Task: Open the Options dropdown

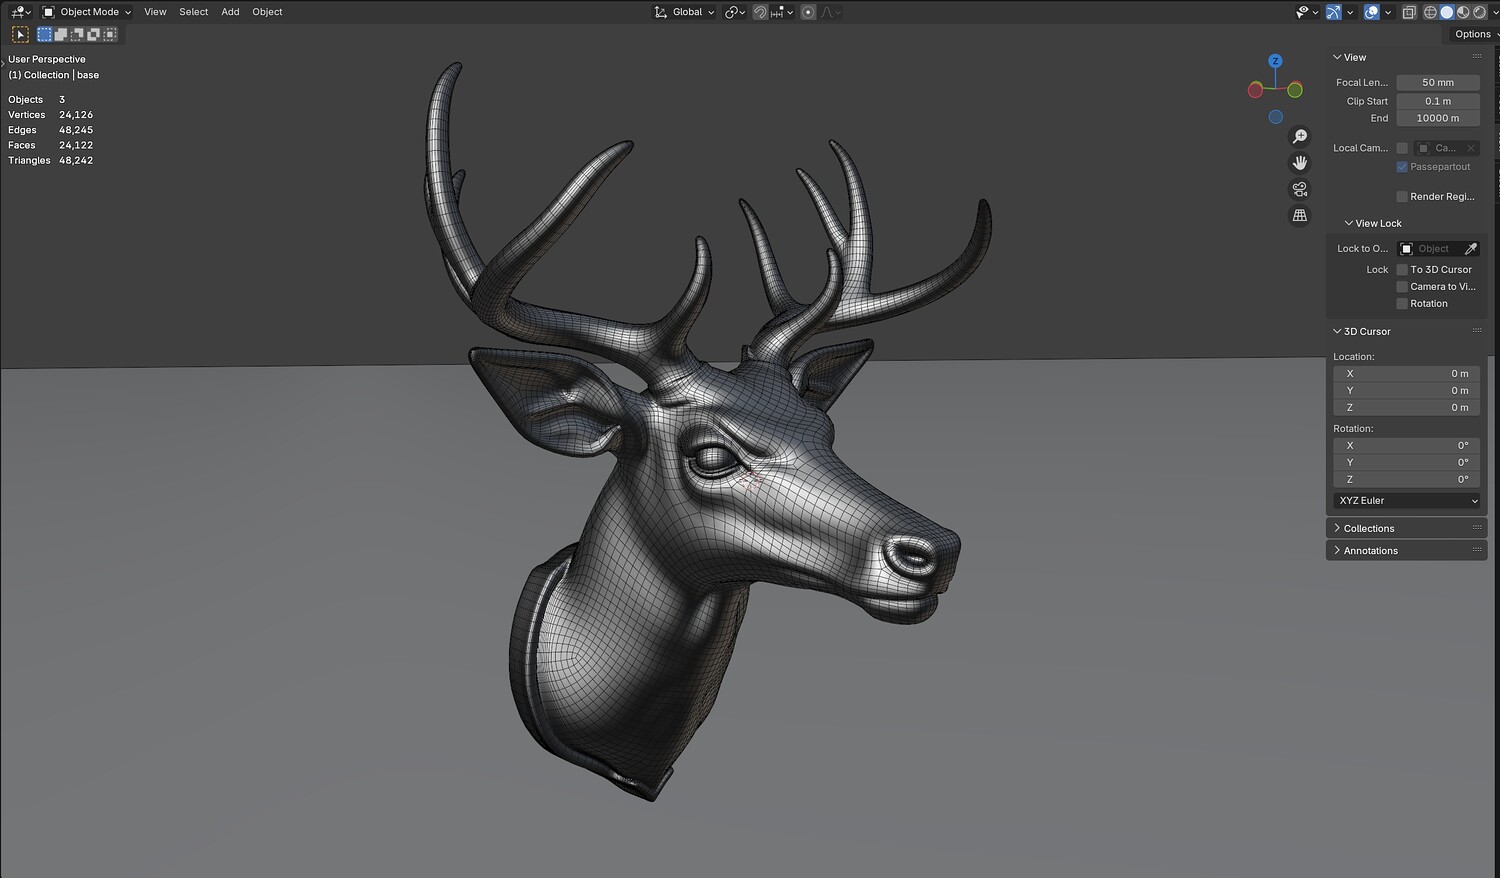Action: (x=1475, y=34)
